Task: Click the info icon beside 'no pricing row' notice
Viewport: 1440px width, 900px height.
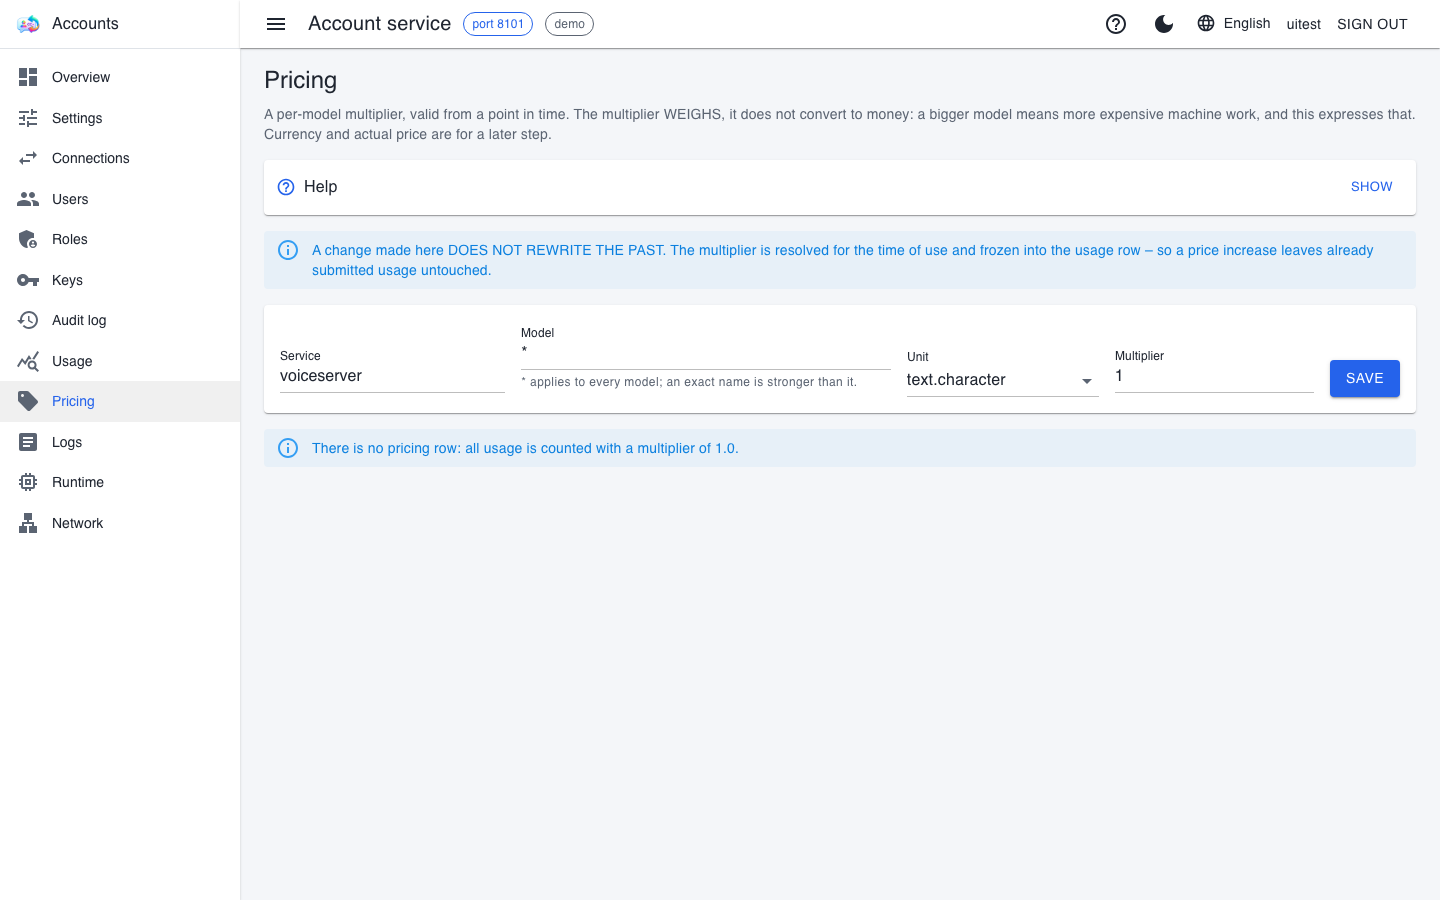Action: pos(288,448)
